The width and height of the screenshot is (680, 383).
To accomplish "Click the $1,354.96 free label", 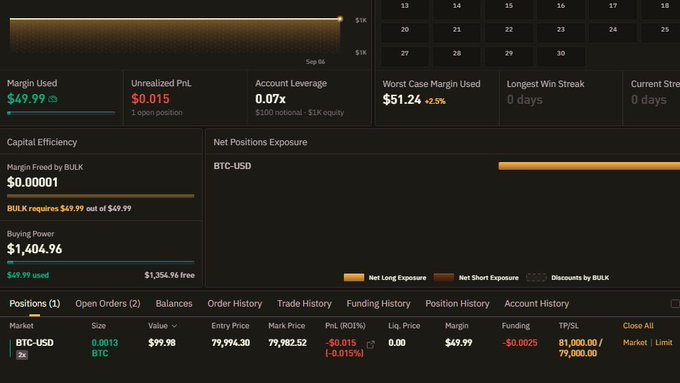I will [x=170, y=275].
